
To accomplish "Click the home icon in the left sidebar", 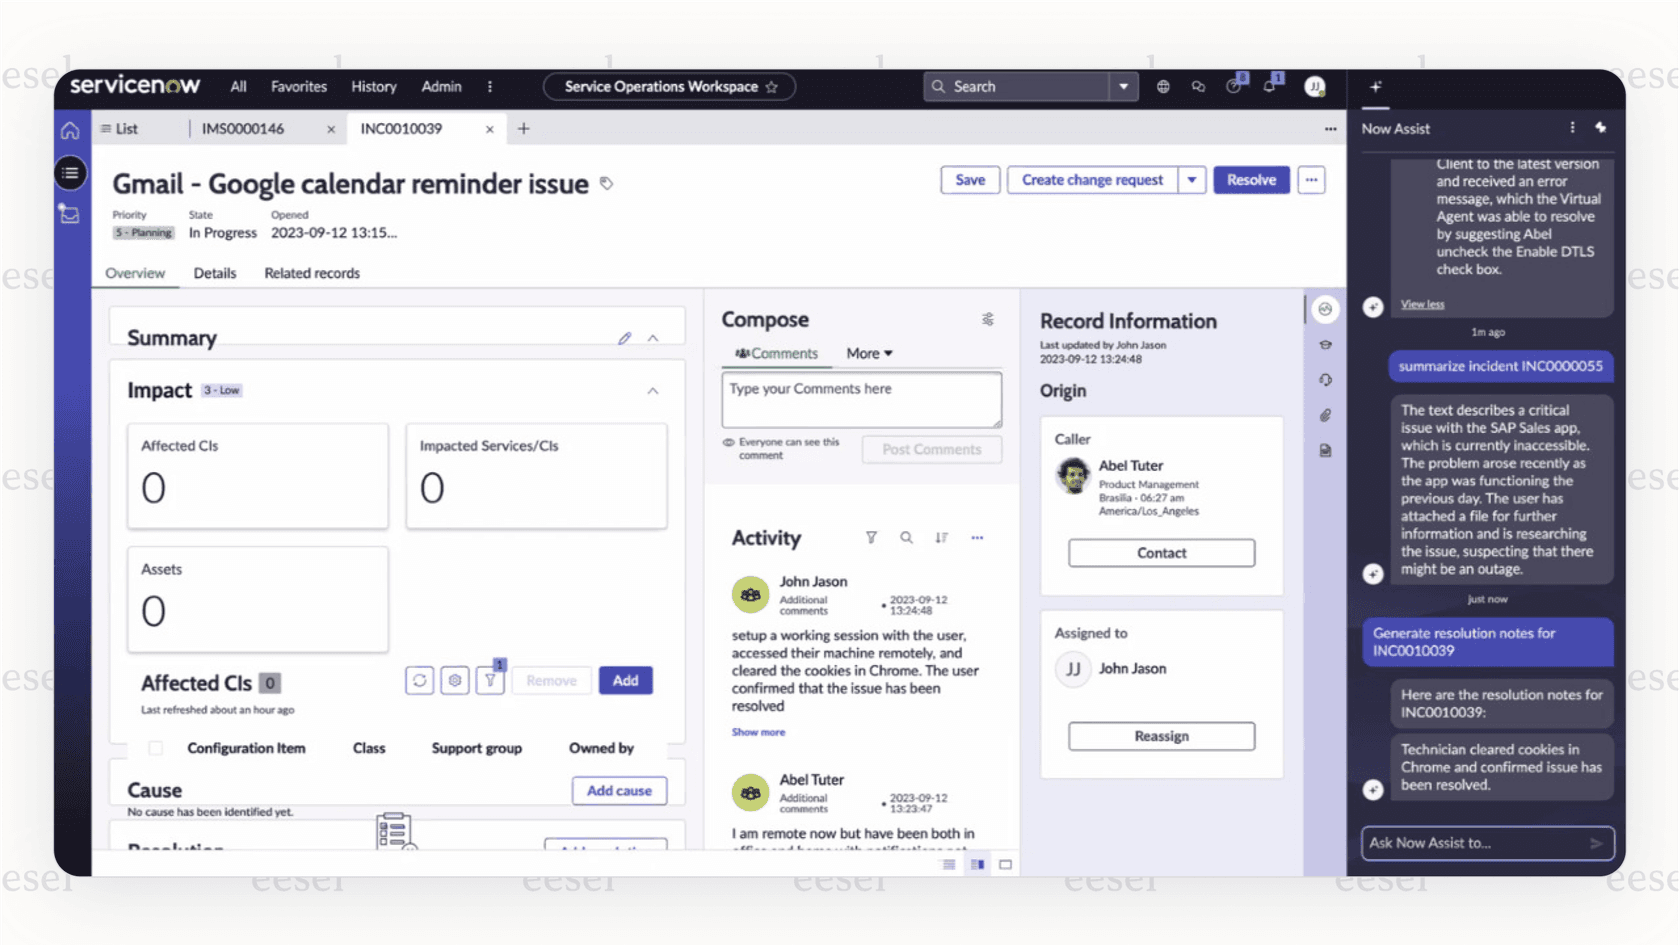I will [68, 129].
